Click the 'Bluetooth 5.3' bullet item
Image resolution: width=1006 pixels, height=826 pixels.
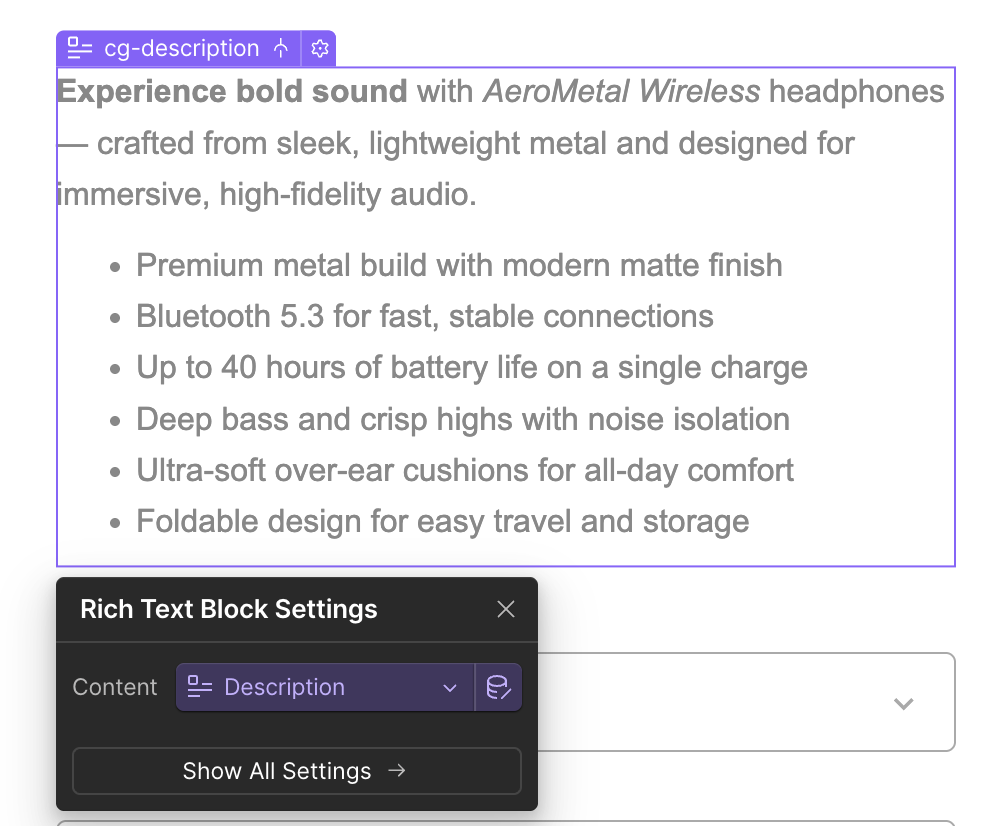[425, 316]
